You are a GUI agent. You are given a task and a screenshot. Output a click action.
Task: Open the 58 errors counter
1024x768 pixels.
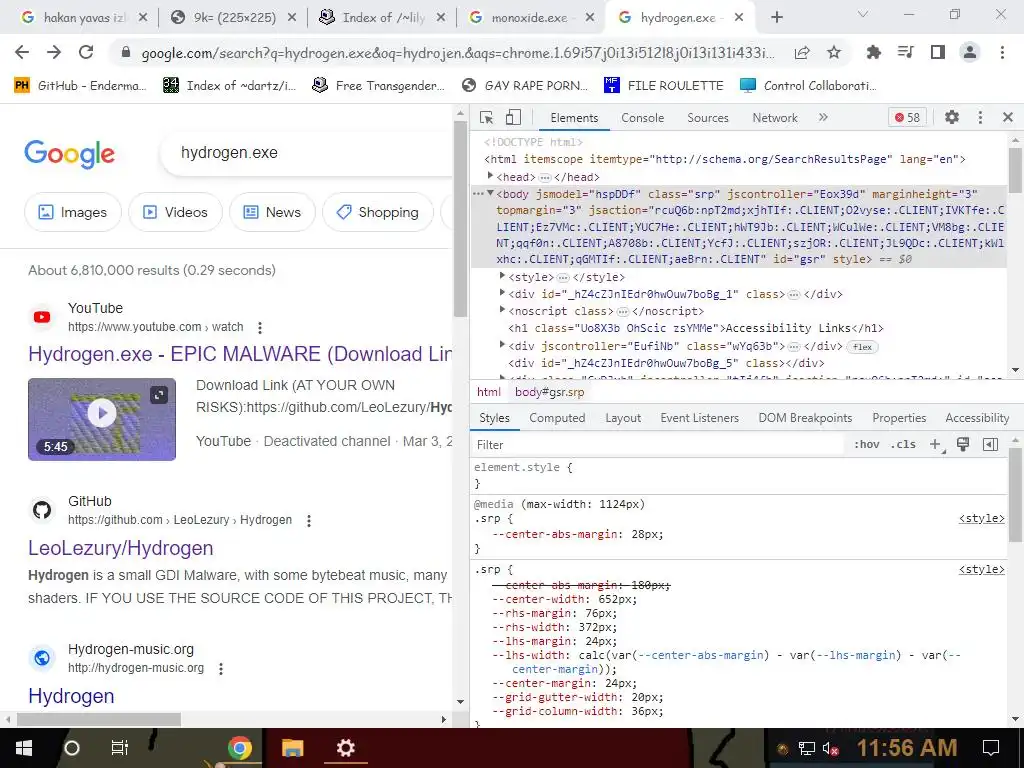(x=907, y=118)
